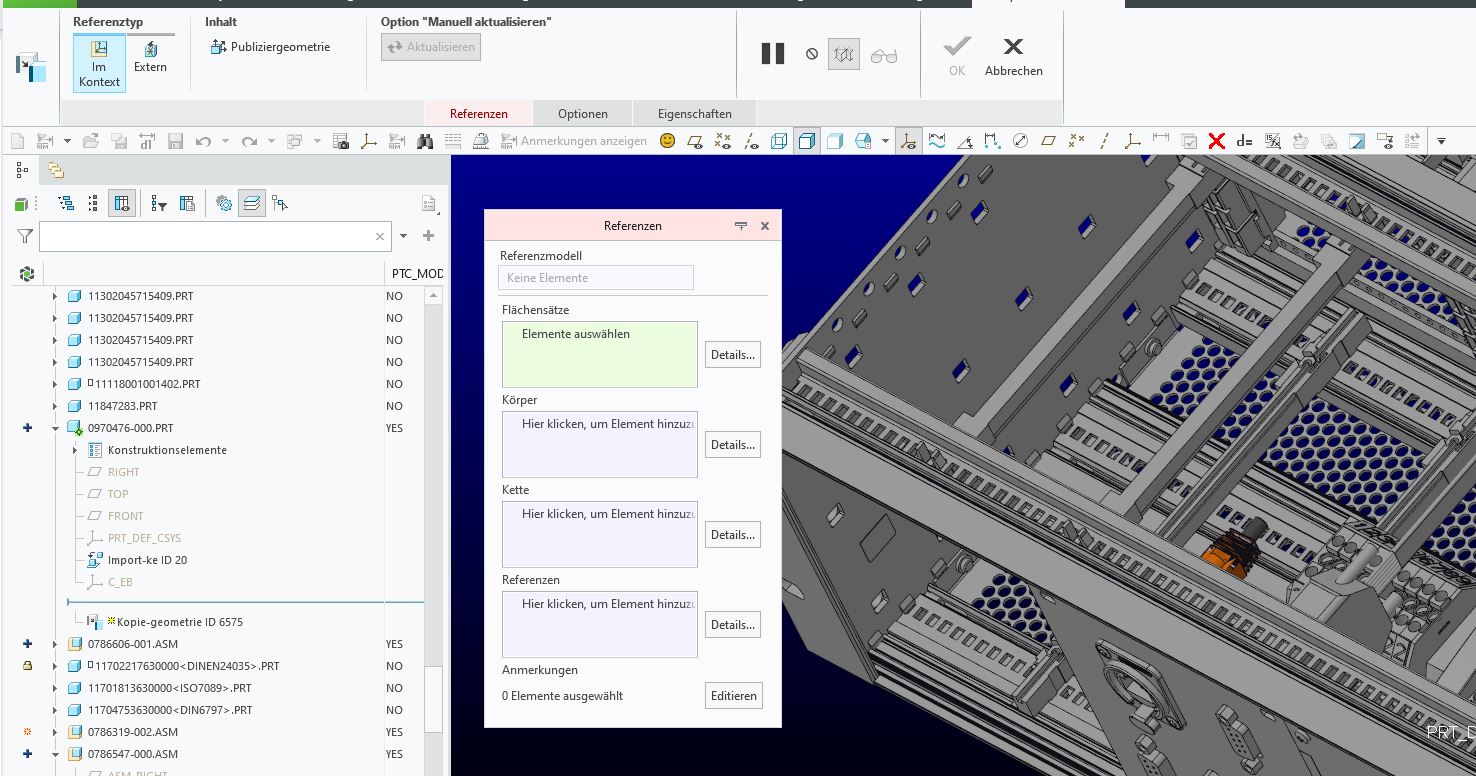Image resolution: width=1476 pixels, height=776 pixels.
Task: Click the undo arrow in toolbar
Action: (x=203, y=141)
